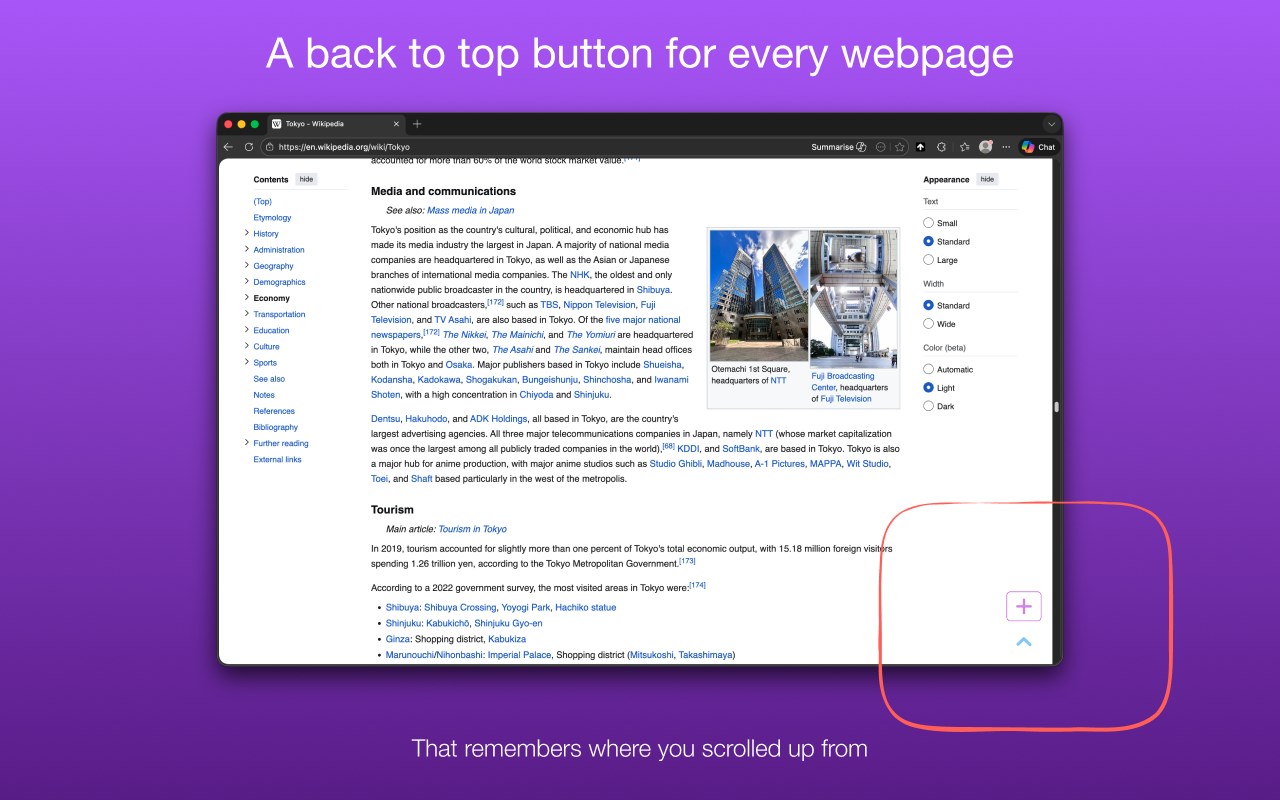Select Large text size
Screen dimensions: 1280x800
pyautogui.click(x=928, y=260)
